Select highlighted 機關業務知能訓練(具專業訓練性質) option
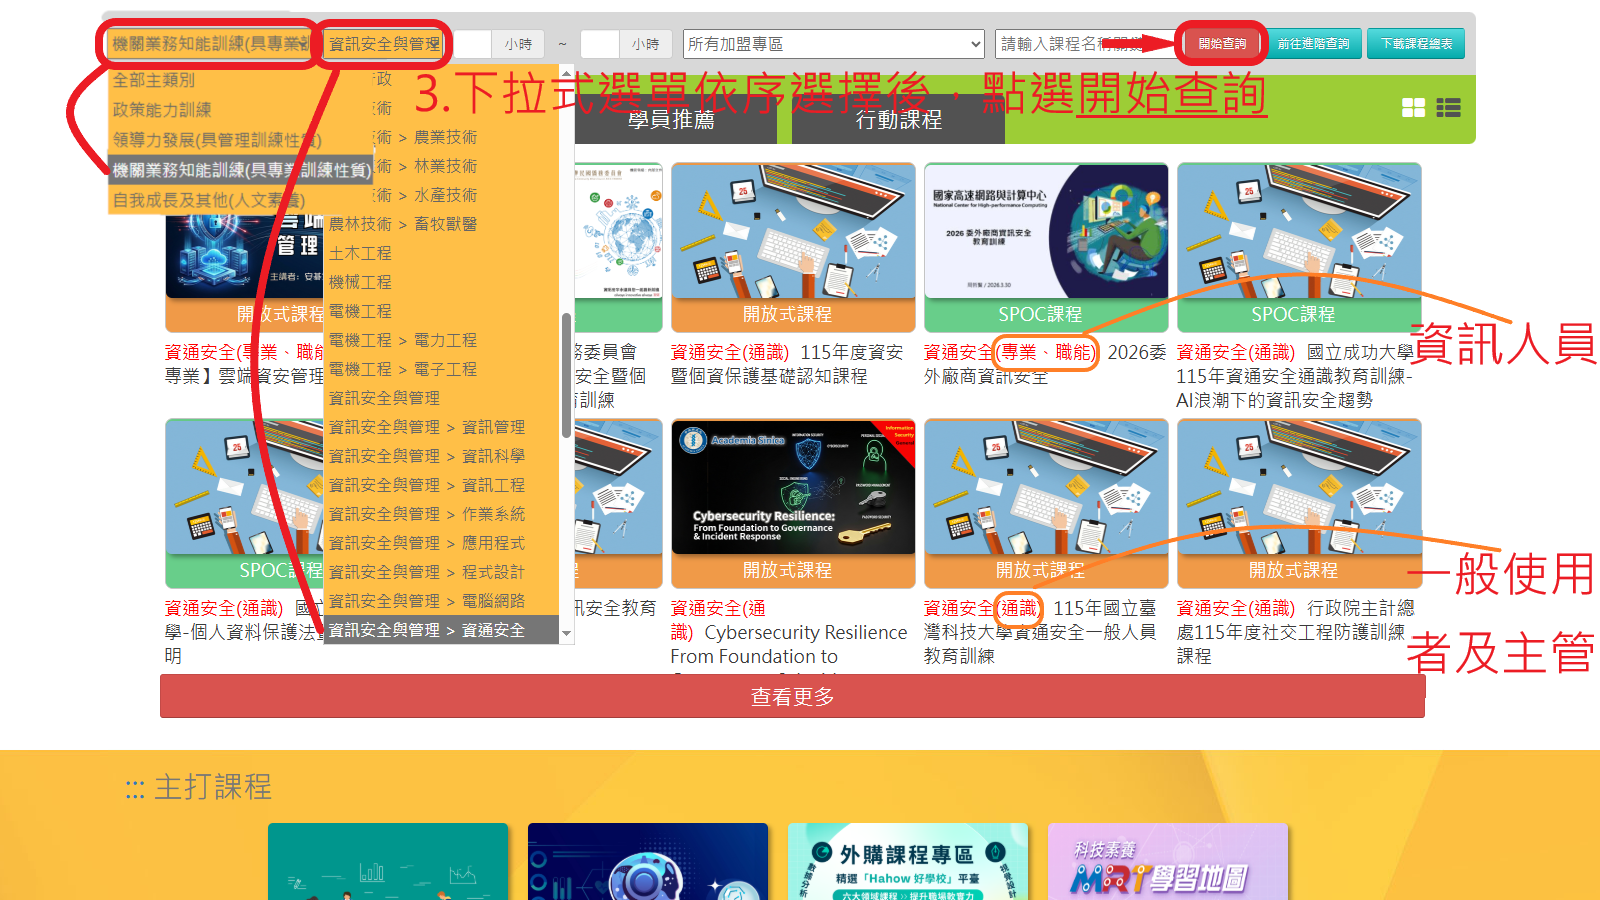The width and height of the screenshot is (1600, 900). pos(240,170)
